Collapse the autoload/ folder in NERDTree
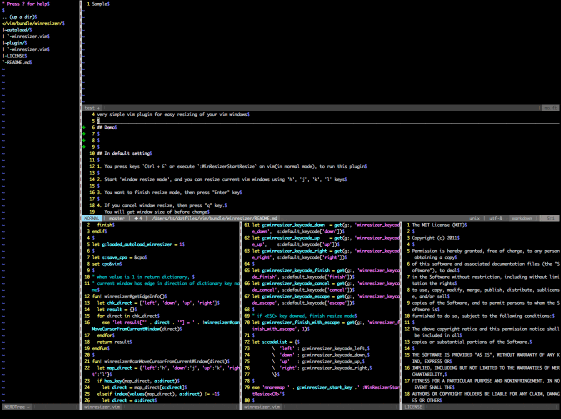Viewport: 561px width, 419px height. pyautogui.click(x=17, y=30)
